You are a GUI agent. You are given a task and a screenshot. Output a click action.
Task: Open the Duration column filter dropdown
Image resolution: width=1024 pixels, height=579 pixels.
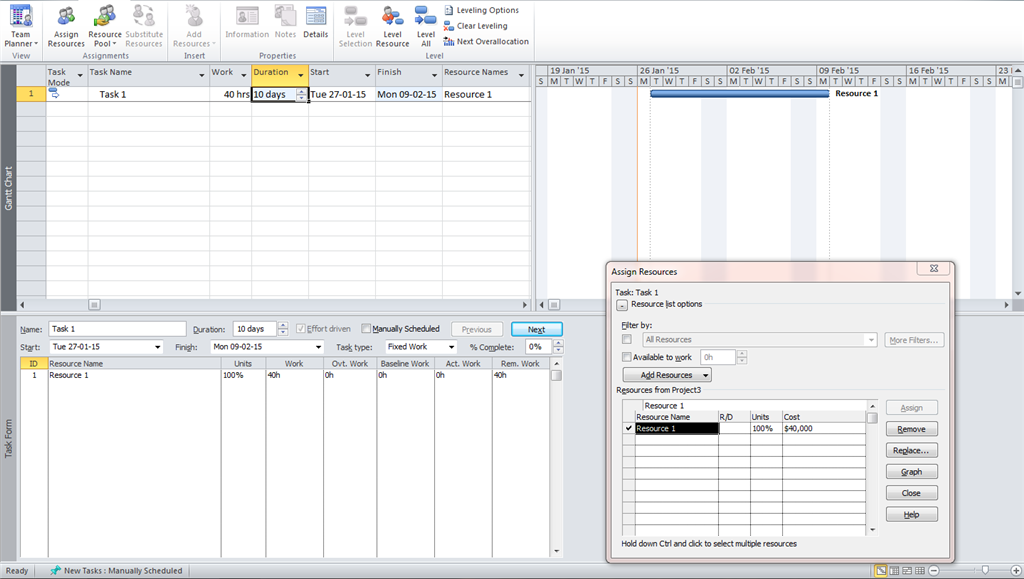(x=300, y=76)
